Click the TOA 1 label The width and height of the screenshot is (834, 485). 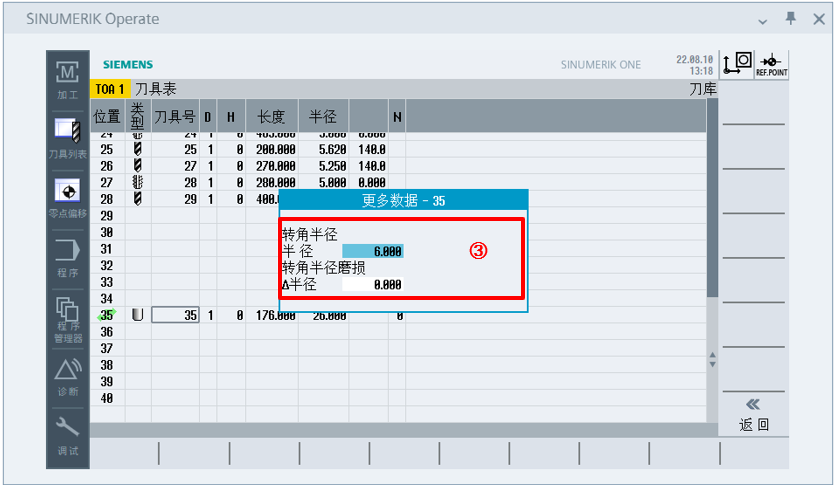click(110, 89)
